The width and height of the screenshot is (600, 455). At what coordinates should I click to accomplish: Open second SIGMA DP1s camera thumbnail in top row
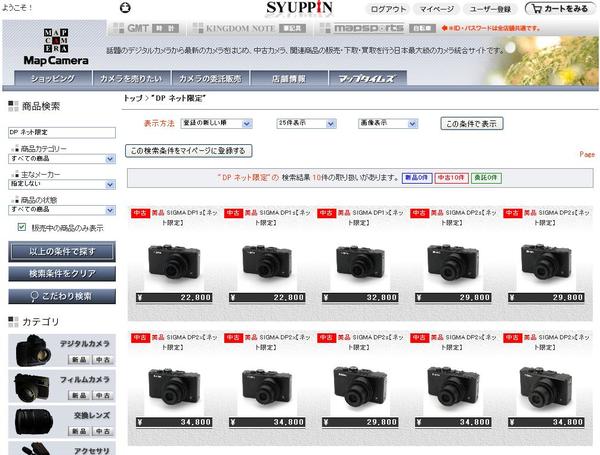[x=267, y=262]
